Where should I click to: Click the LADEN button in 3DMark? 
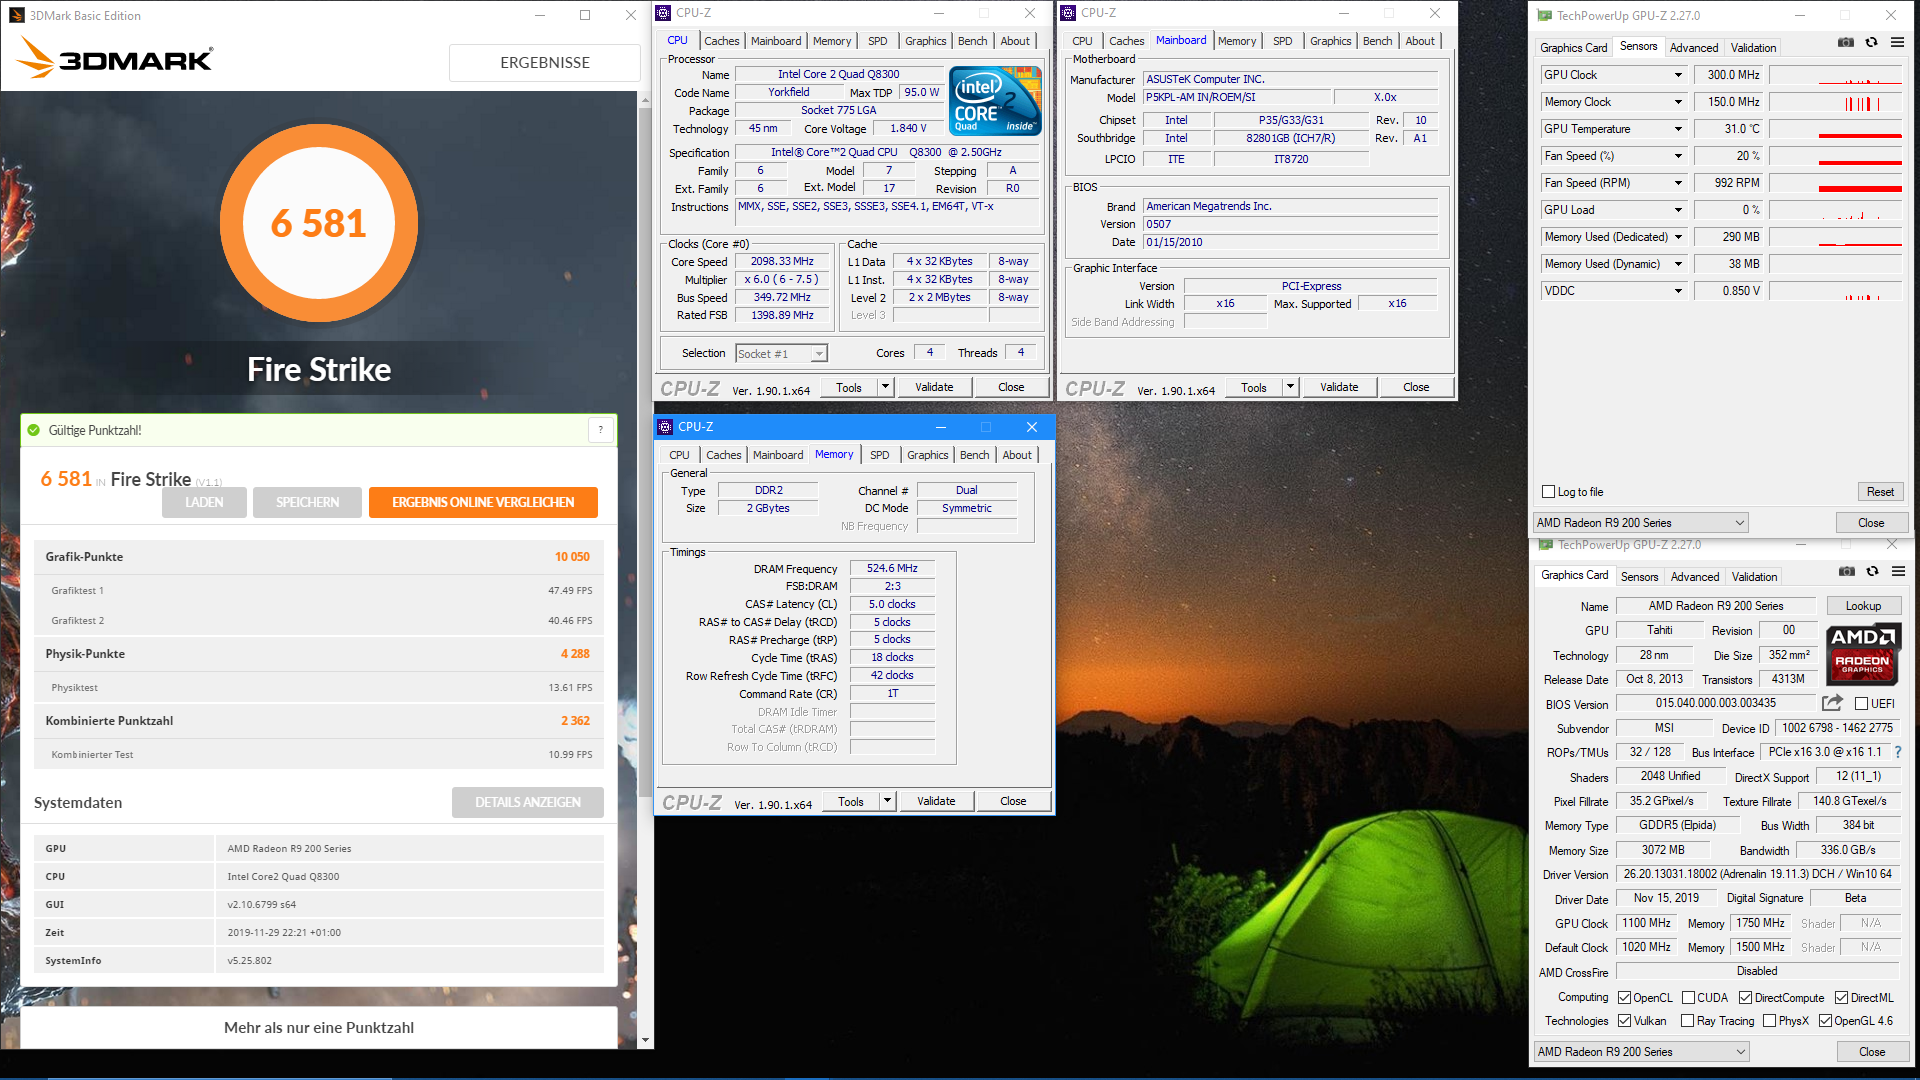point(204,502)
